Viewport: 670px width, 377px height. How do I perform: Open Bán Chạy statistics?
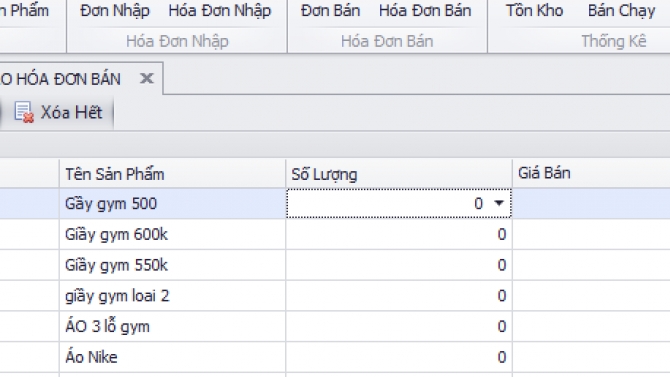point(621,11)
